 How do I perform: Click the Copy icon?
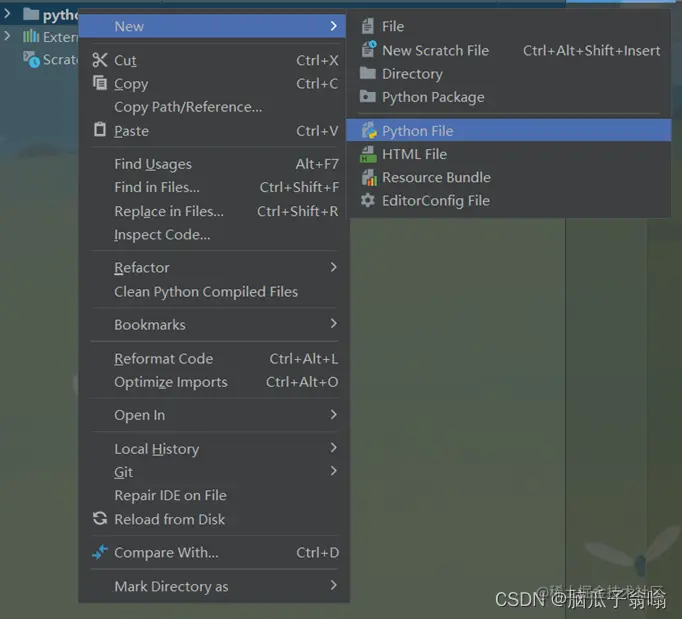pyautogui.click(x=100, y=83)
